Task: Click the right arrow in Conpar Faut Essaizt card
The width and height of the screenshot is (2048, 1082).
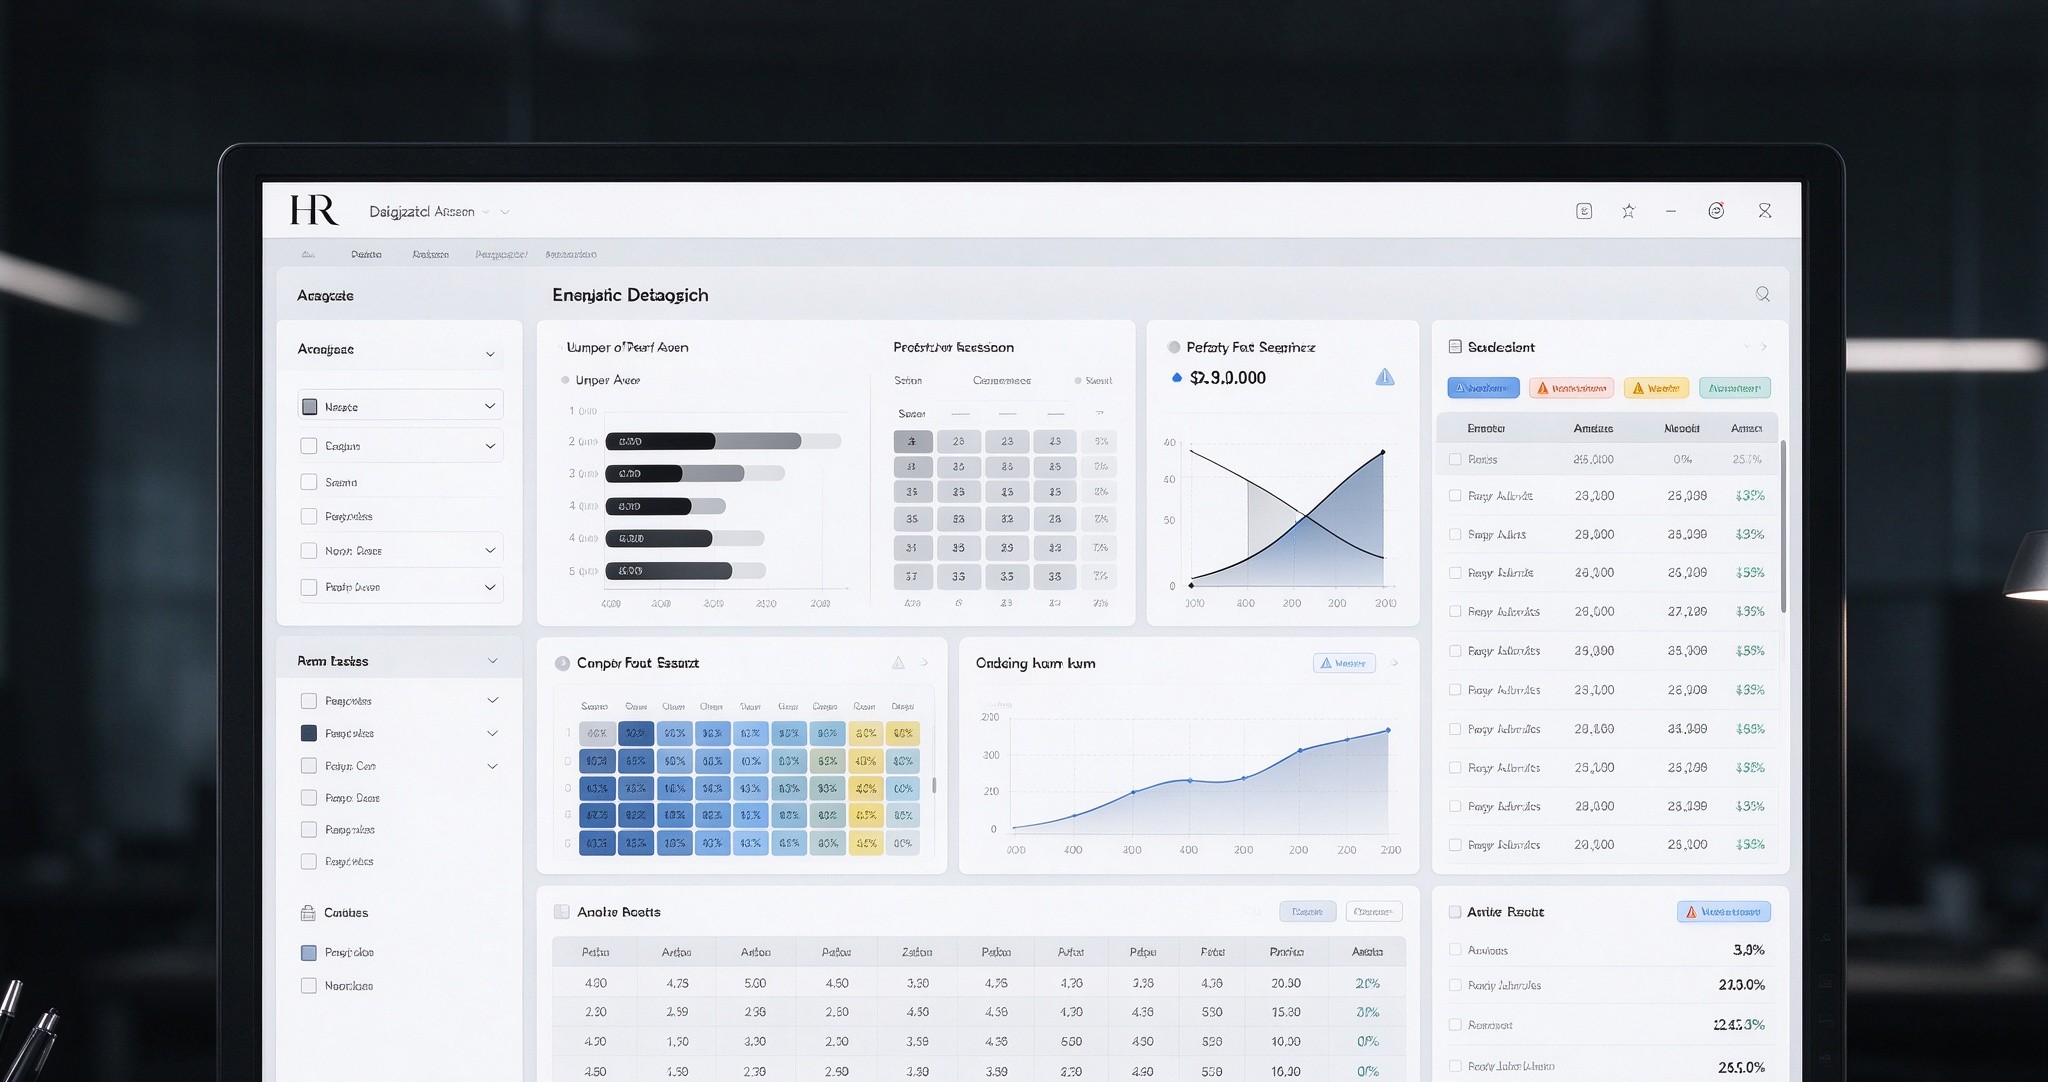Action: (x=924, y=663)
